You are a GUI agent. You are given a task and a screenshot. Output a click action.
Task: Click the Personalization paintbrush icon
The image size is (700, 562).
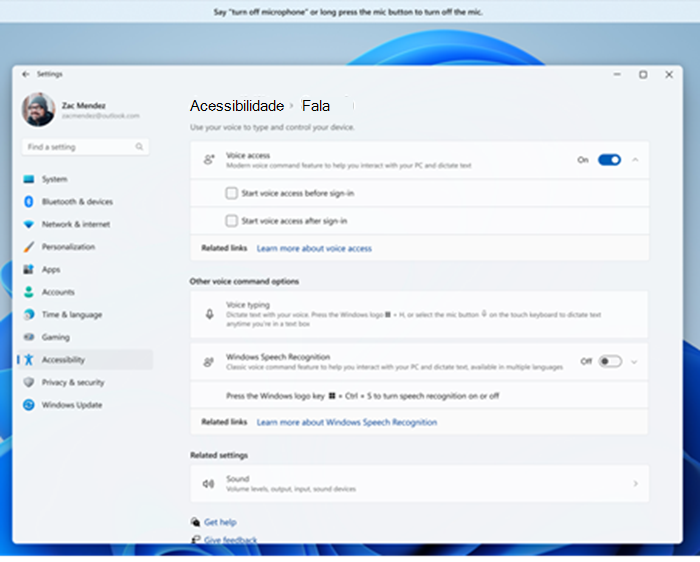point(29,247)
